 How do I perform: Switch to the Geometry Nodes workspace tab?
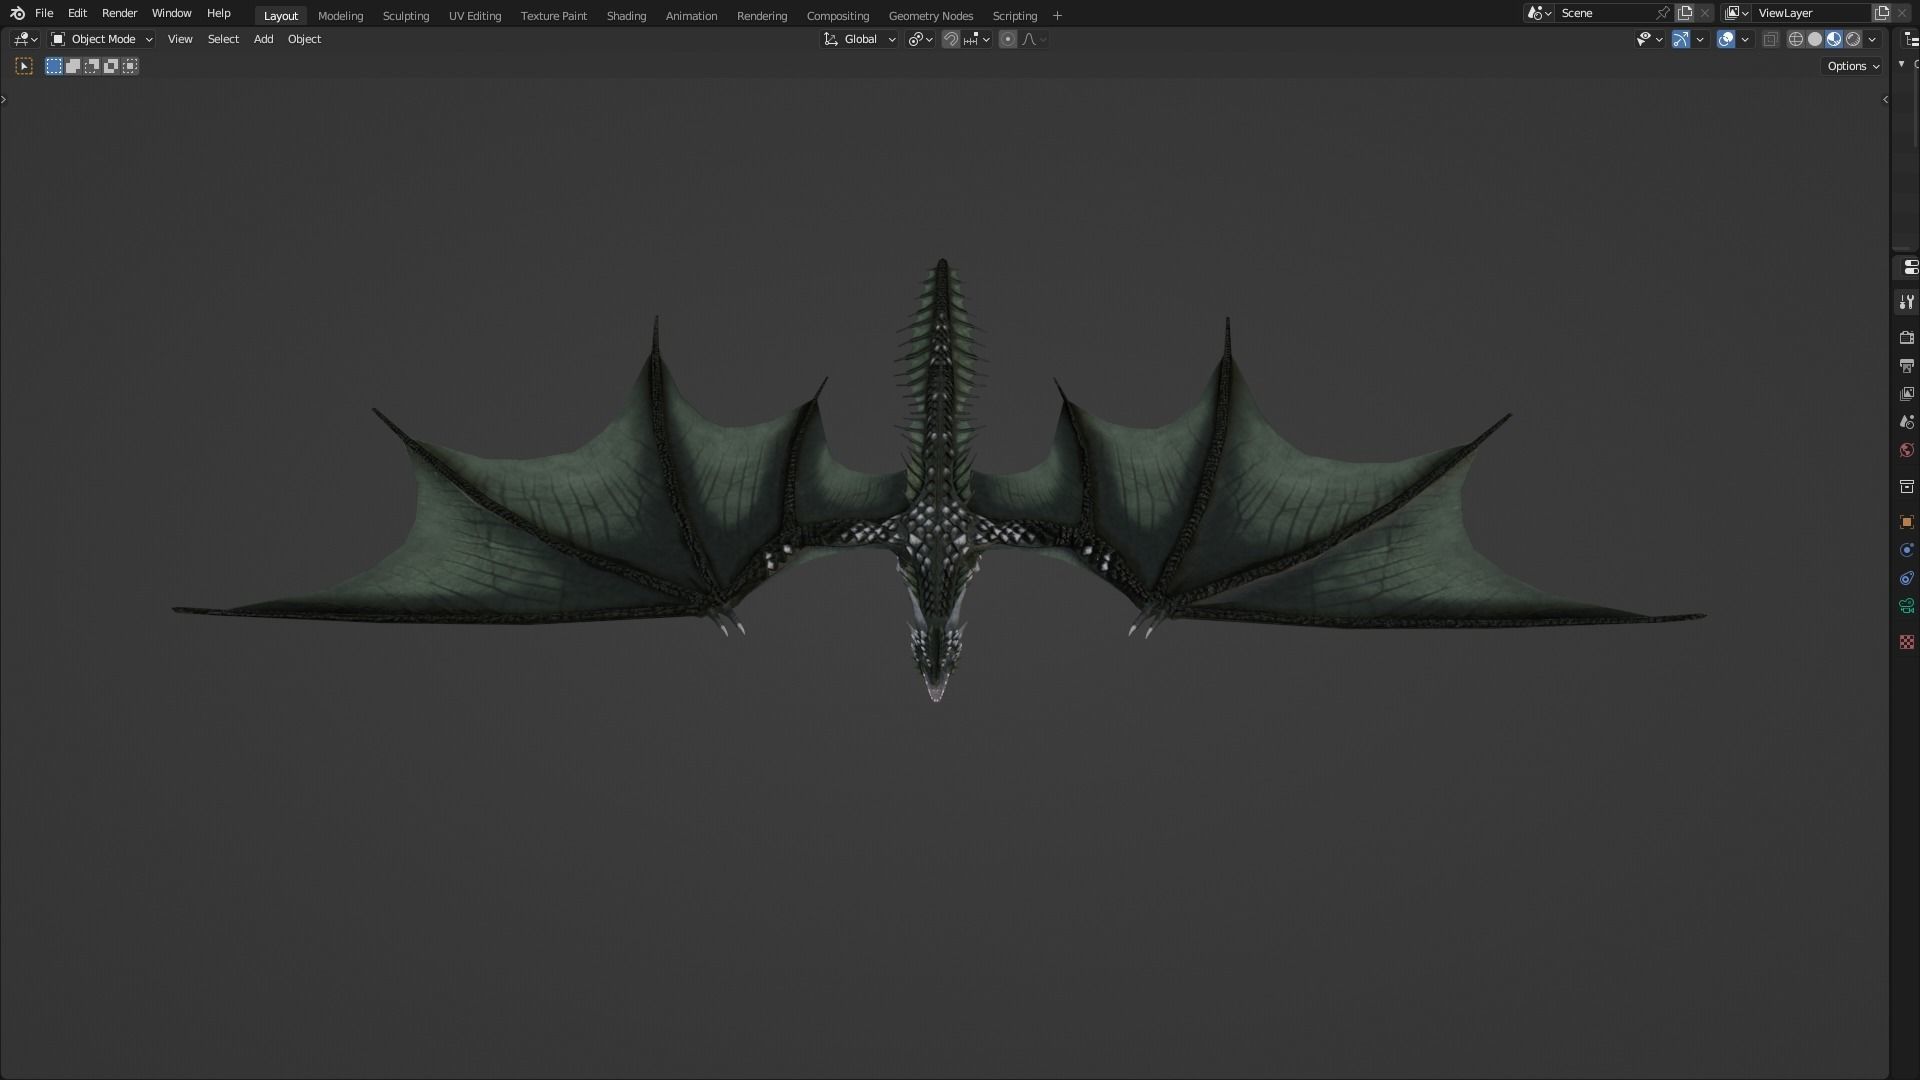(x=930, y=16)
